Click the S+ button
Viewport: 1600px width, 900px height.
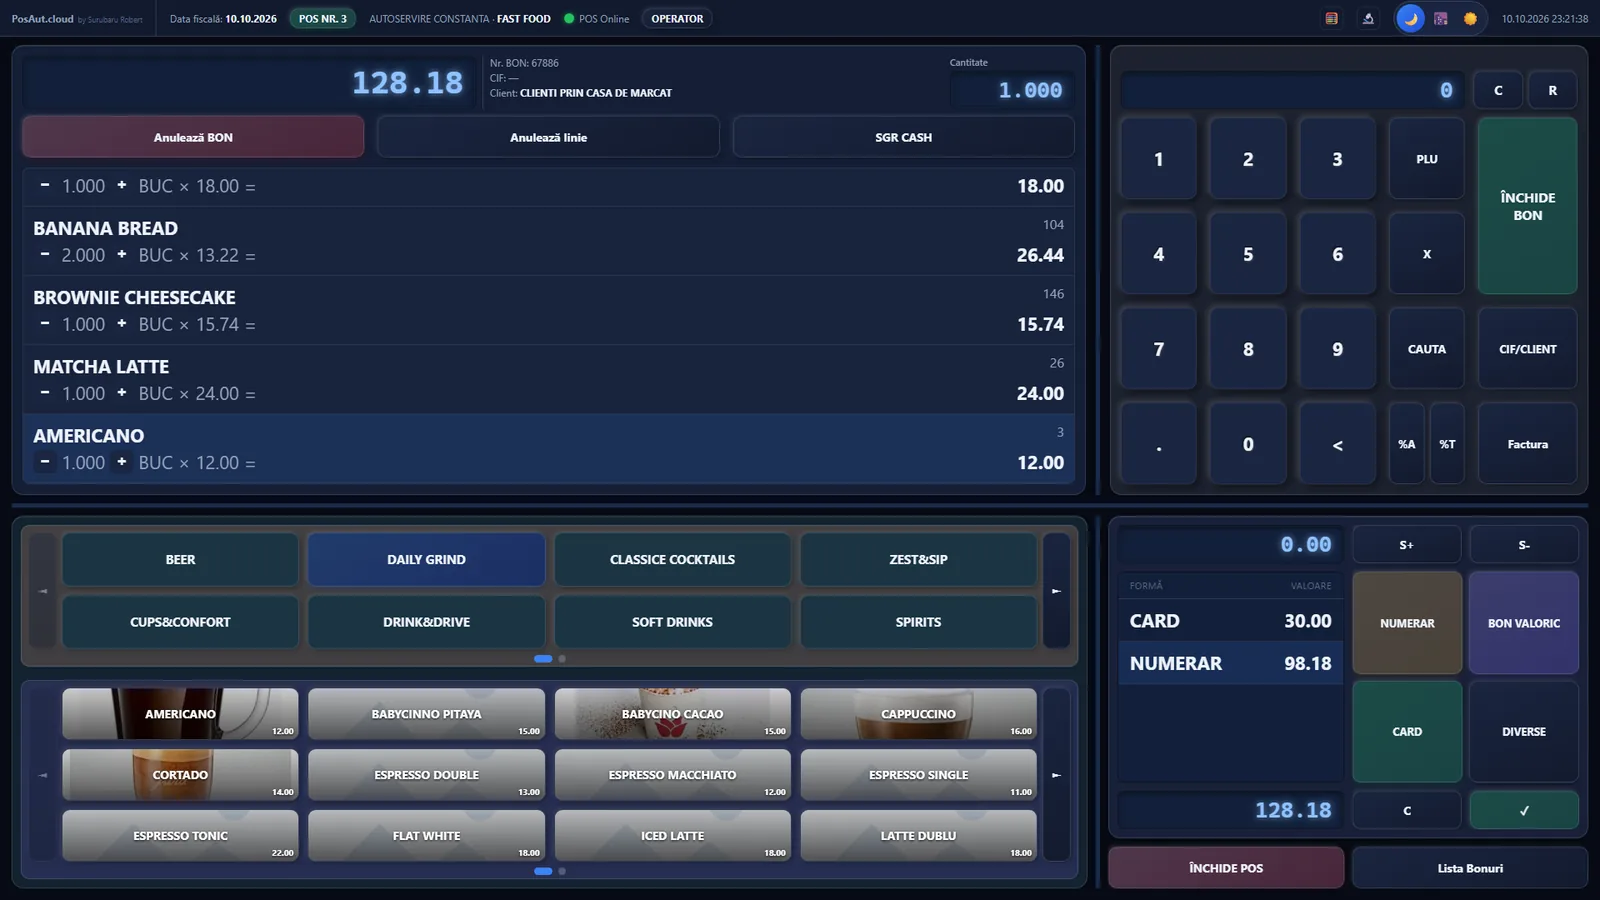point(1407,545)
